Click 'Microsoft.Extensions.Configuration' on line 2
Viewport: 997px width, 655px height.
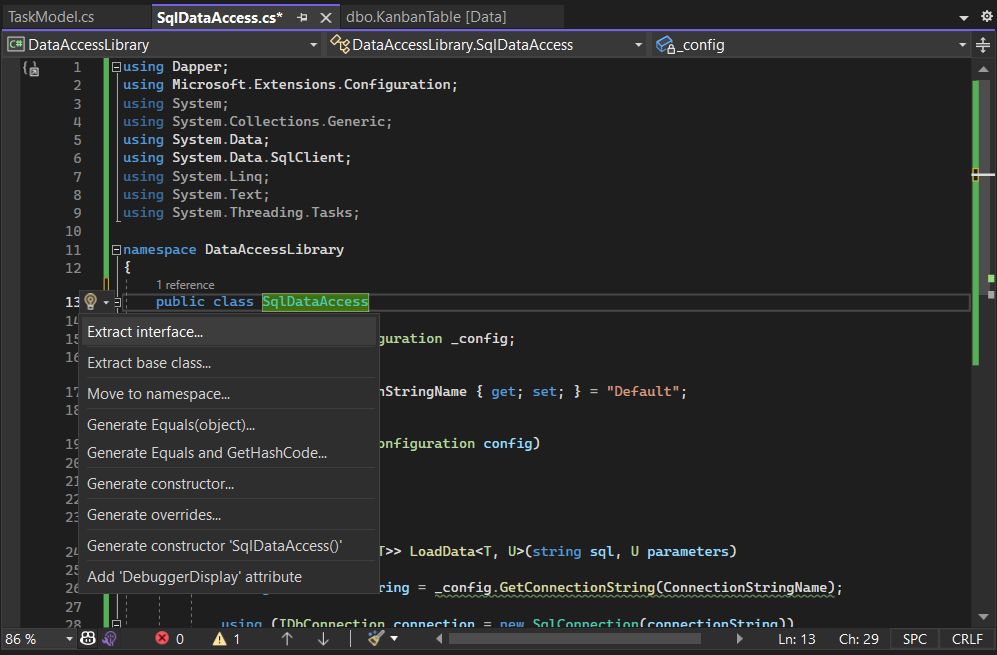coord(311,85)
